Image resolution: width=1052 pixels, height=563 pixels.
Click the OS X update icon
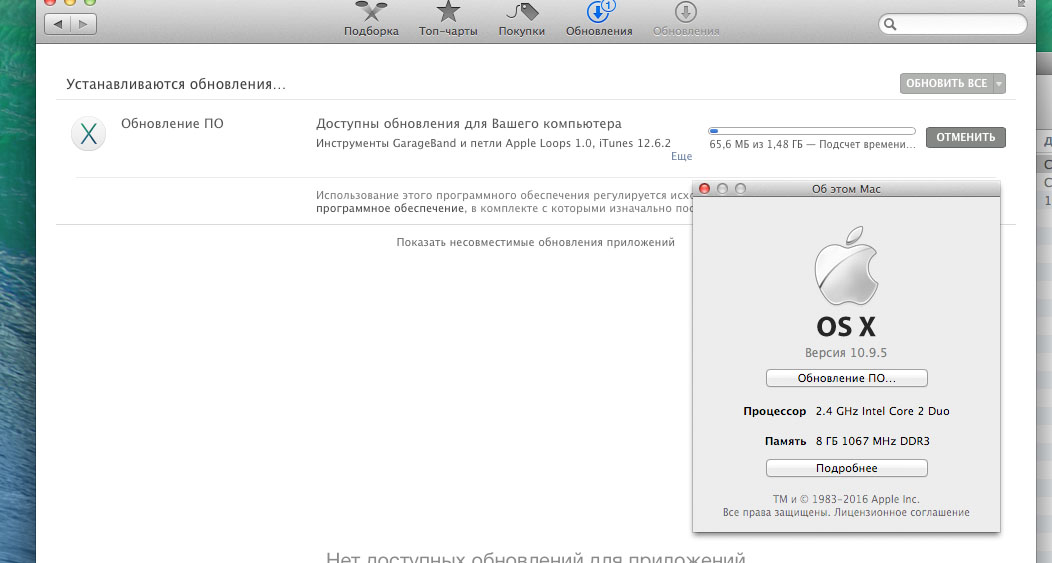point(89,134)
